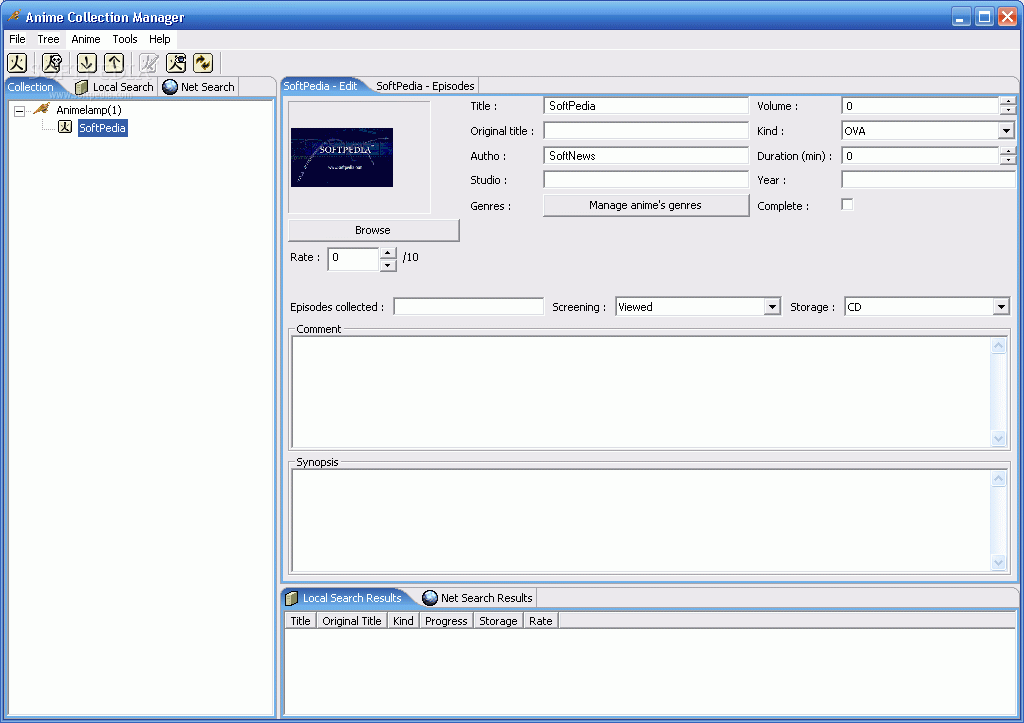Sort results by Kind column header
The height and width of the screenshot is (723, 1024).
[x=404, y=621]
